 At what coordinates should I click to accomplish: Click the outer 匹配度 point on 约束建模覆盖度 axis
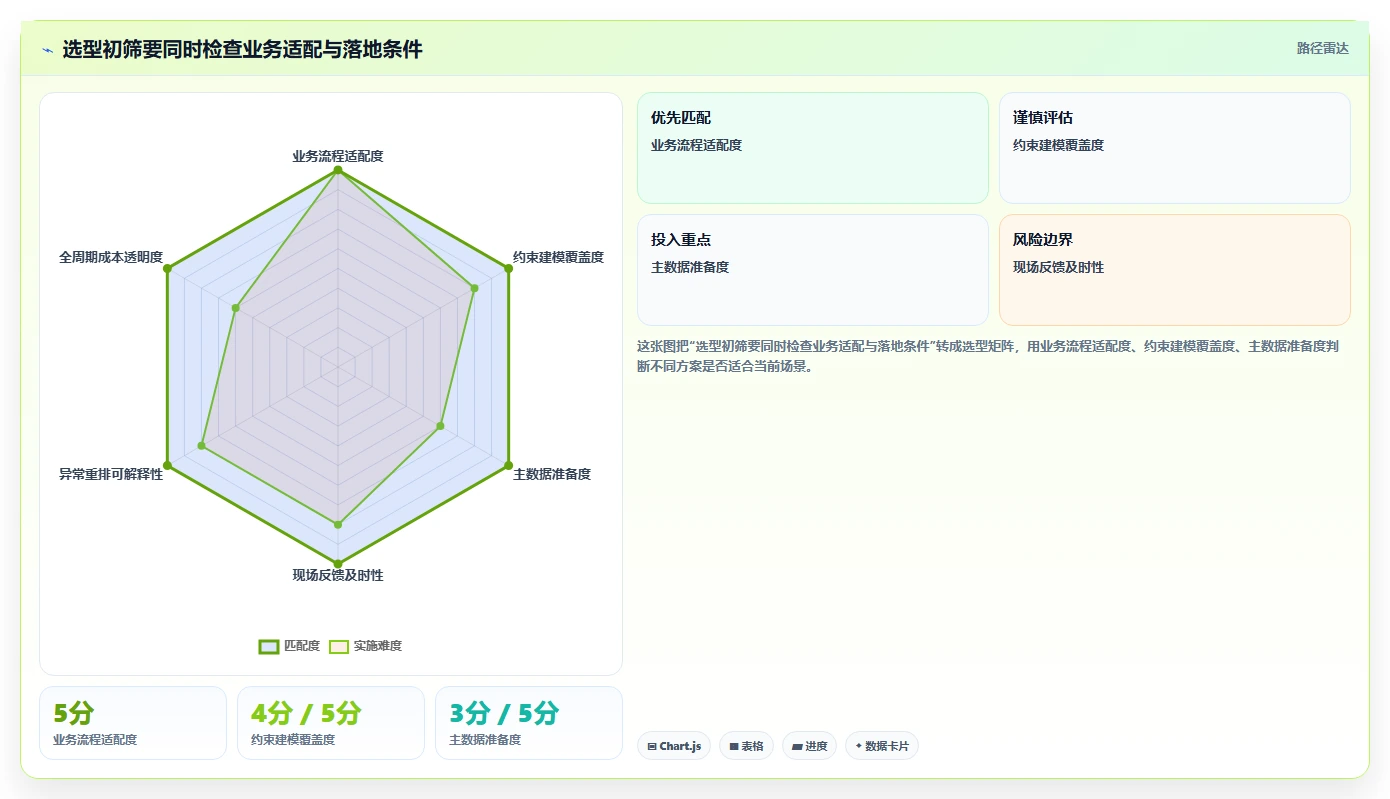pos(508,268)
